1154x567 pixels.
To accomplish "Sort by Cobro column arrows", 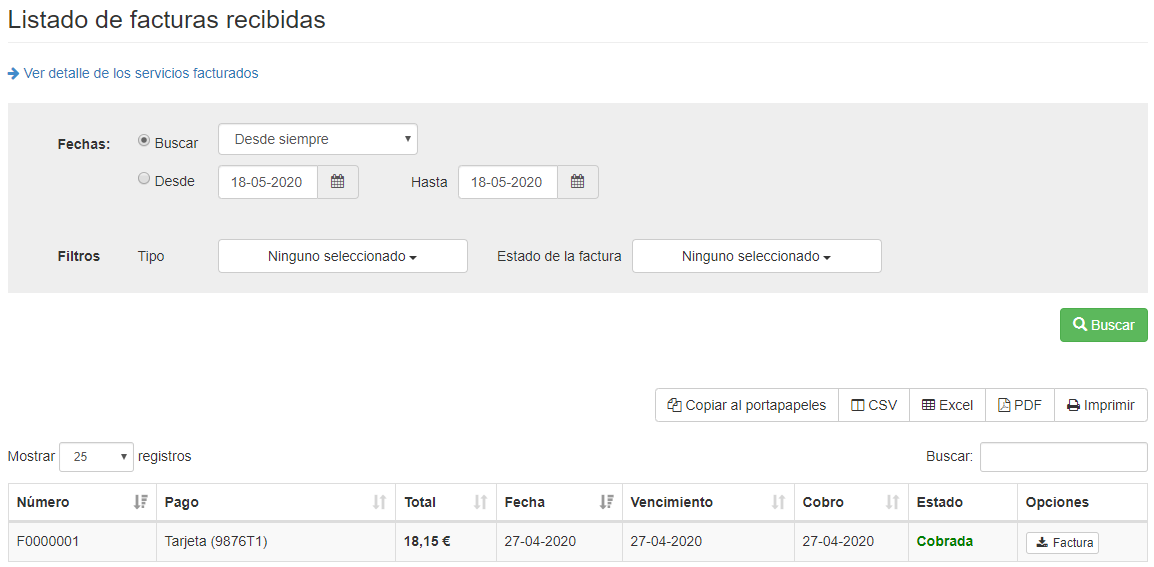I will point(892,502).
